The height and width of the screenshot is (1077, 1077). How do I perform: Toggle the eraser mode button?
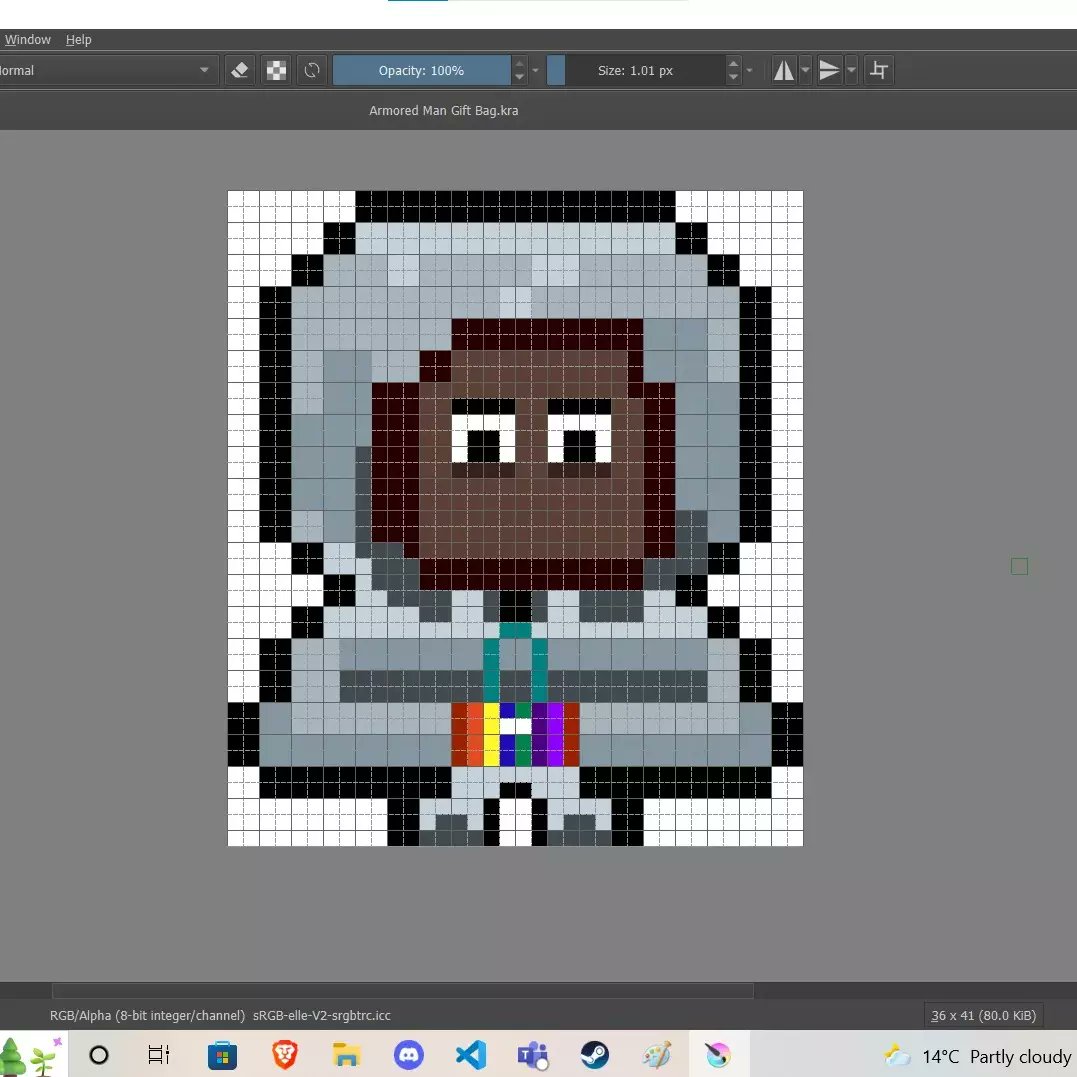click(x=240, y=70)
